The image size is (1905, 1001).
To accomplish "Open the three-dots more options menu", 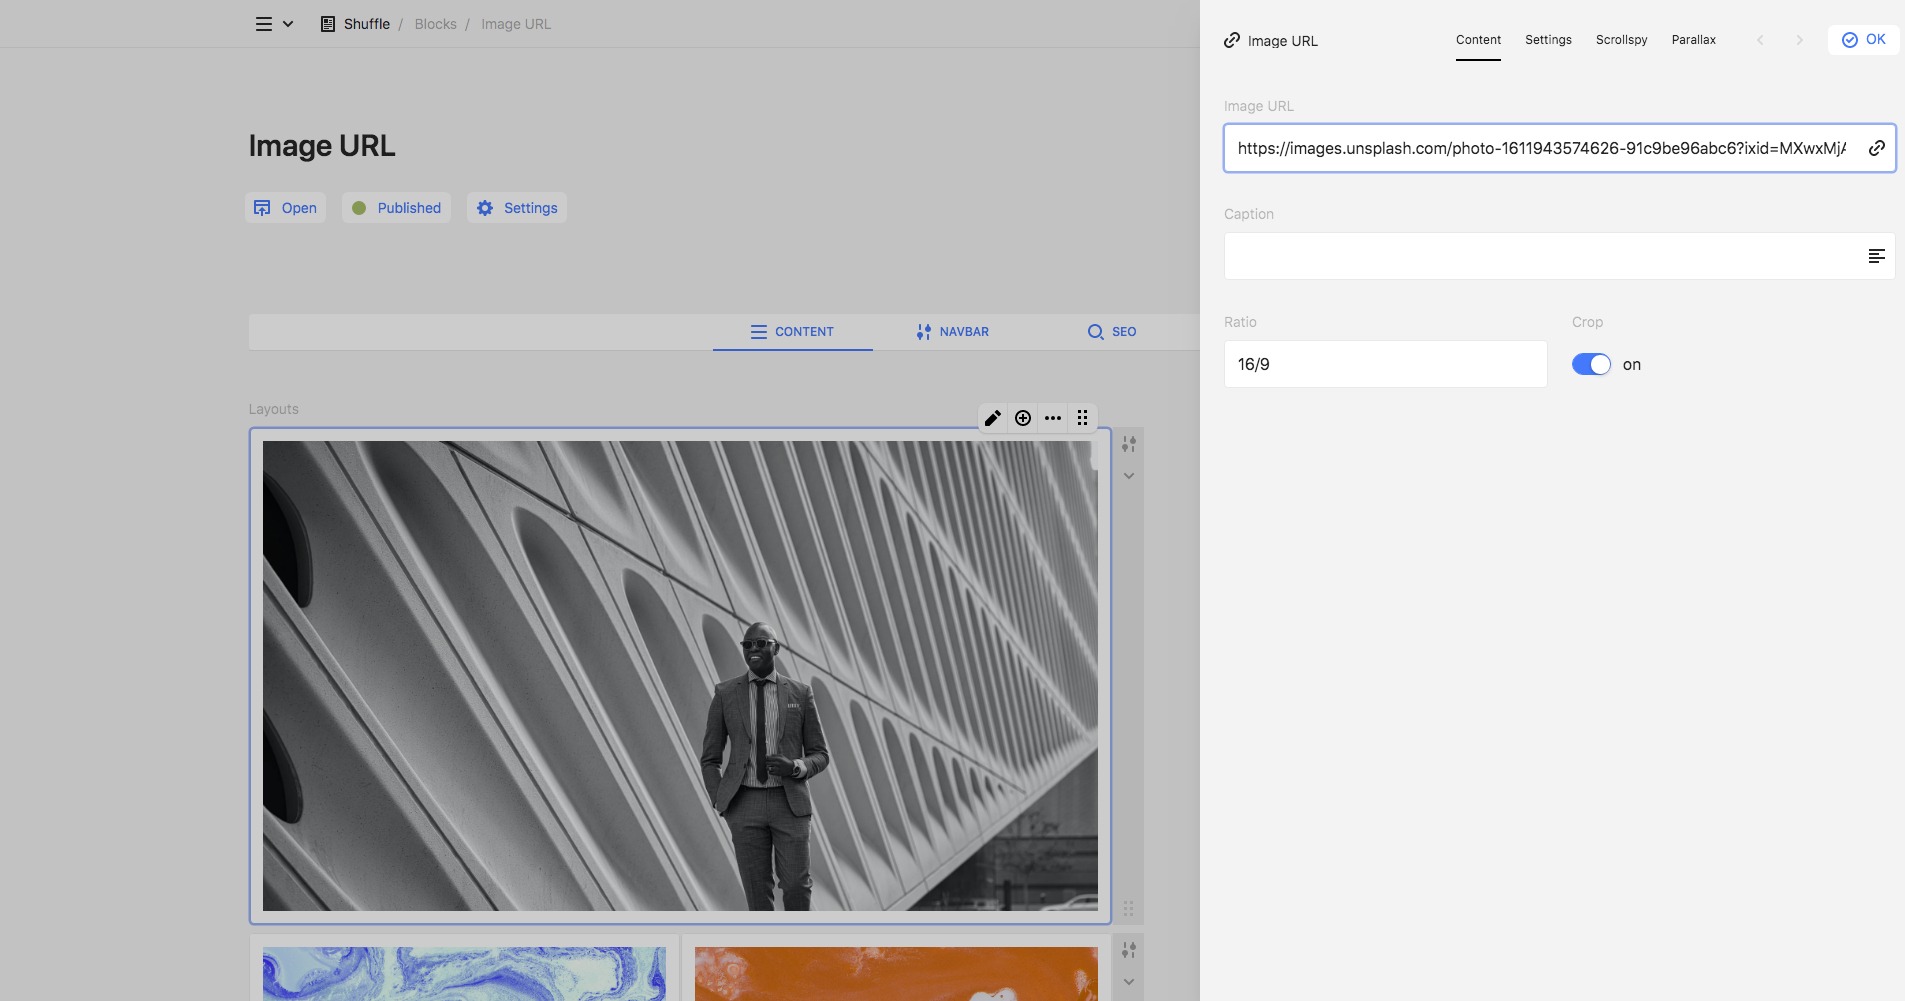I will point(1053,418).
